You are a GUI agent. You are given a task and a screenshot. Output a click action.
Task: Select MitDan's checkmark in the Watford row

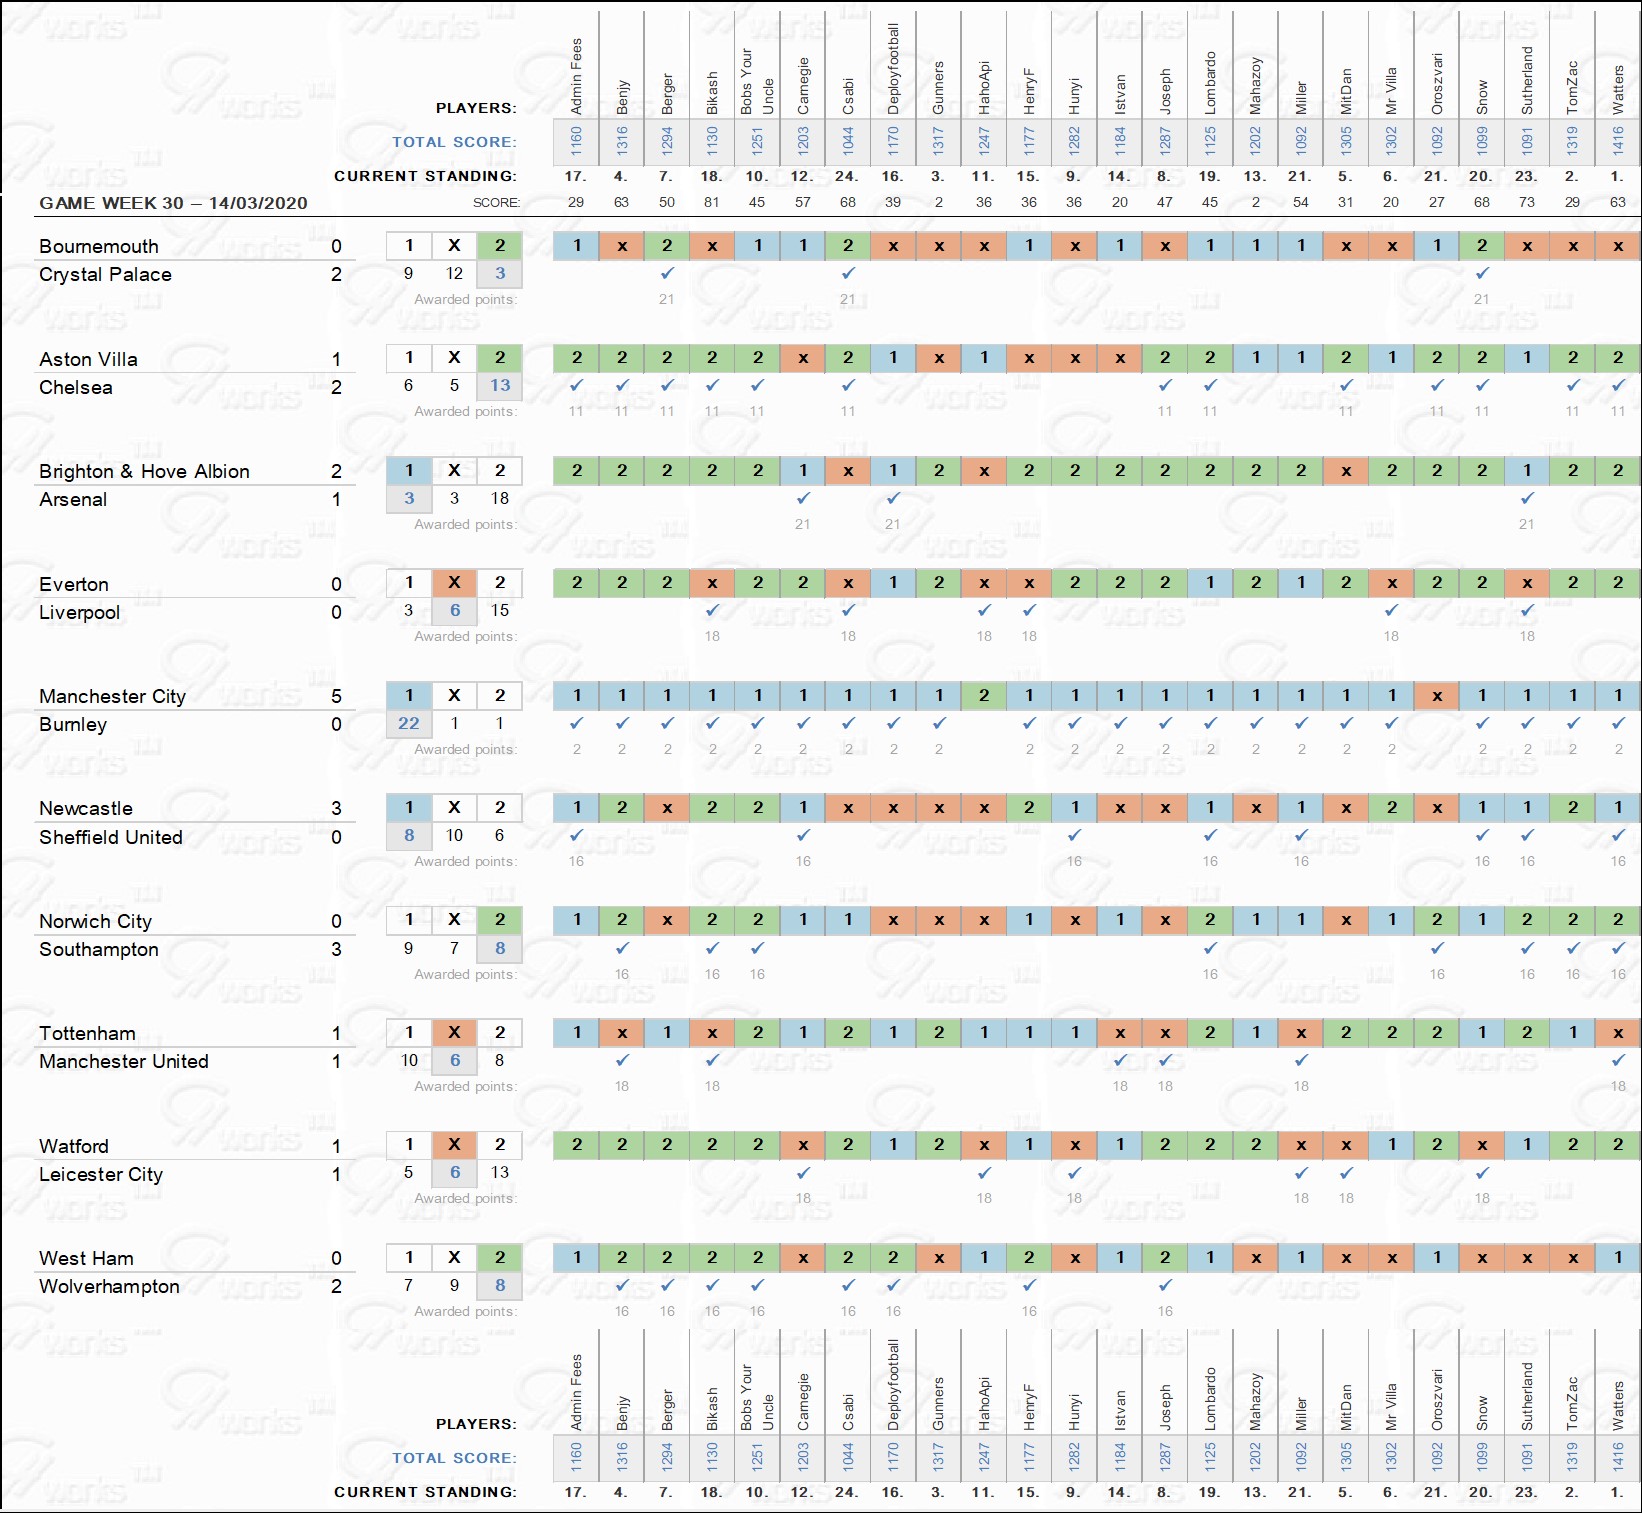click(x=1346, y=1172)
